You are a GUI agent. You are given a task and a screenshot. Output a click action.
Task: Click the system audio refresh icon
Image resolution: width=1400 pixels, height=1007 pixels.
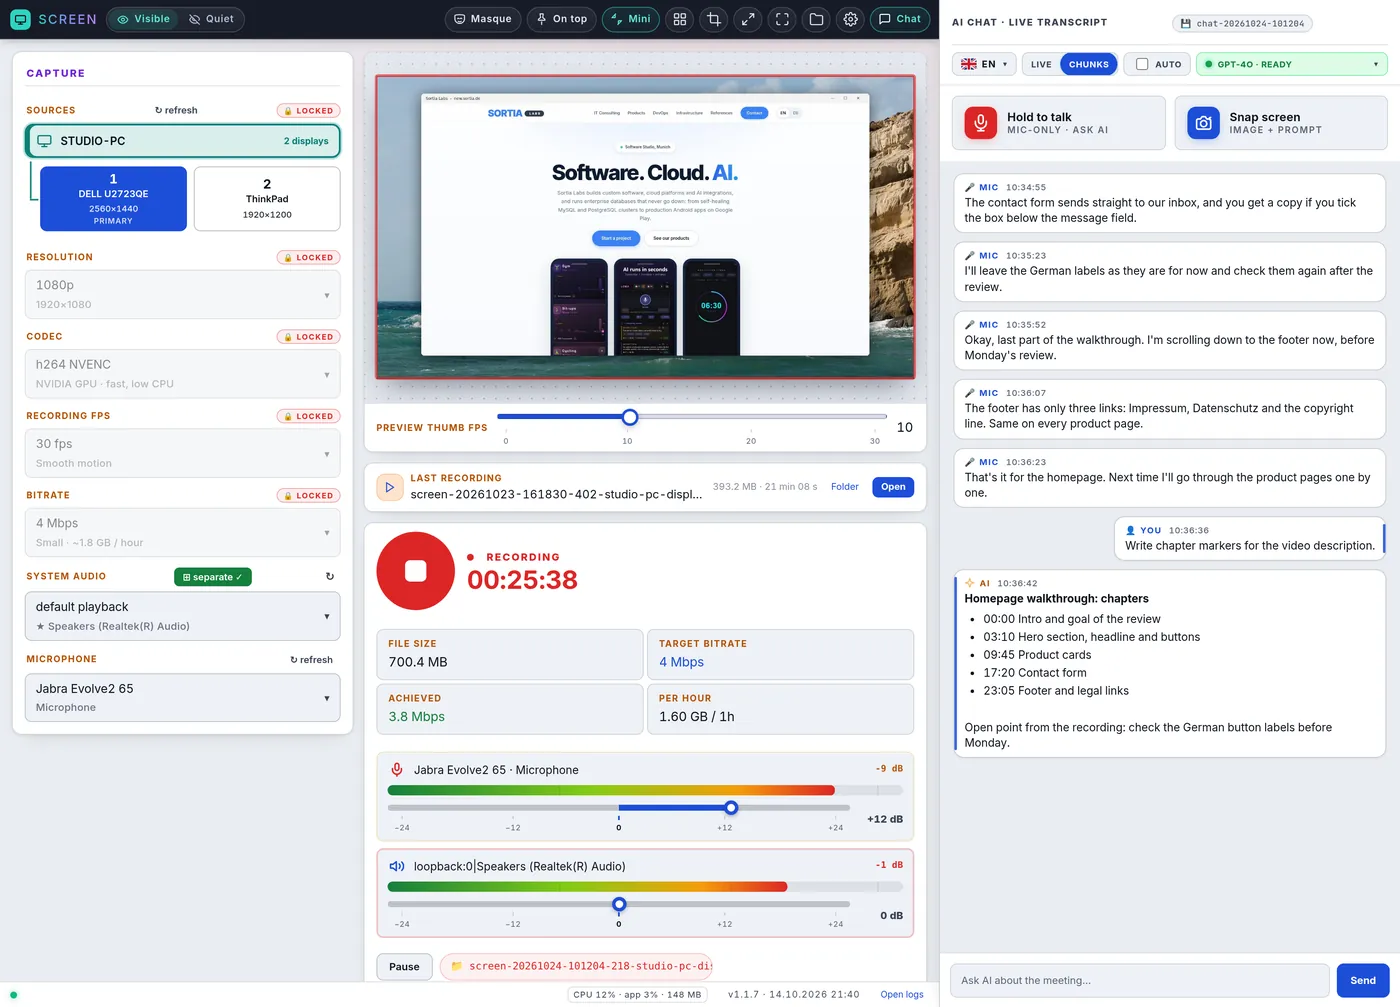(x=330, y=577)
